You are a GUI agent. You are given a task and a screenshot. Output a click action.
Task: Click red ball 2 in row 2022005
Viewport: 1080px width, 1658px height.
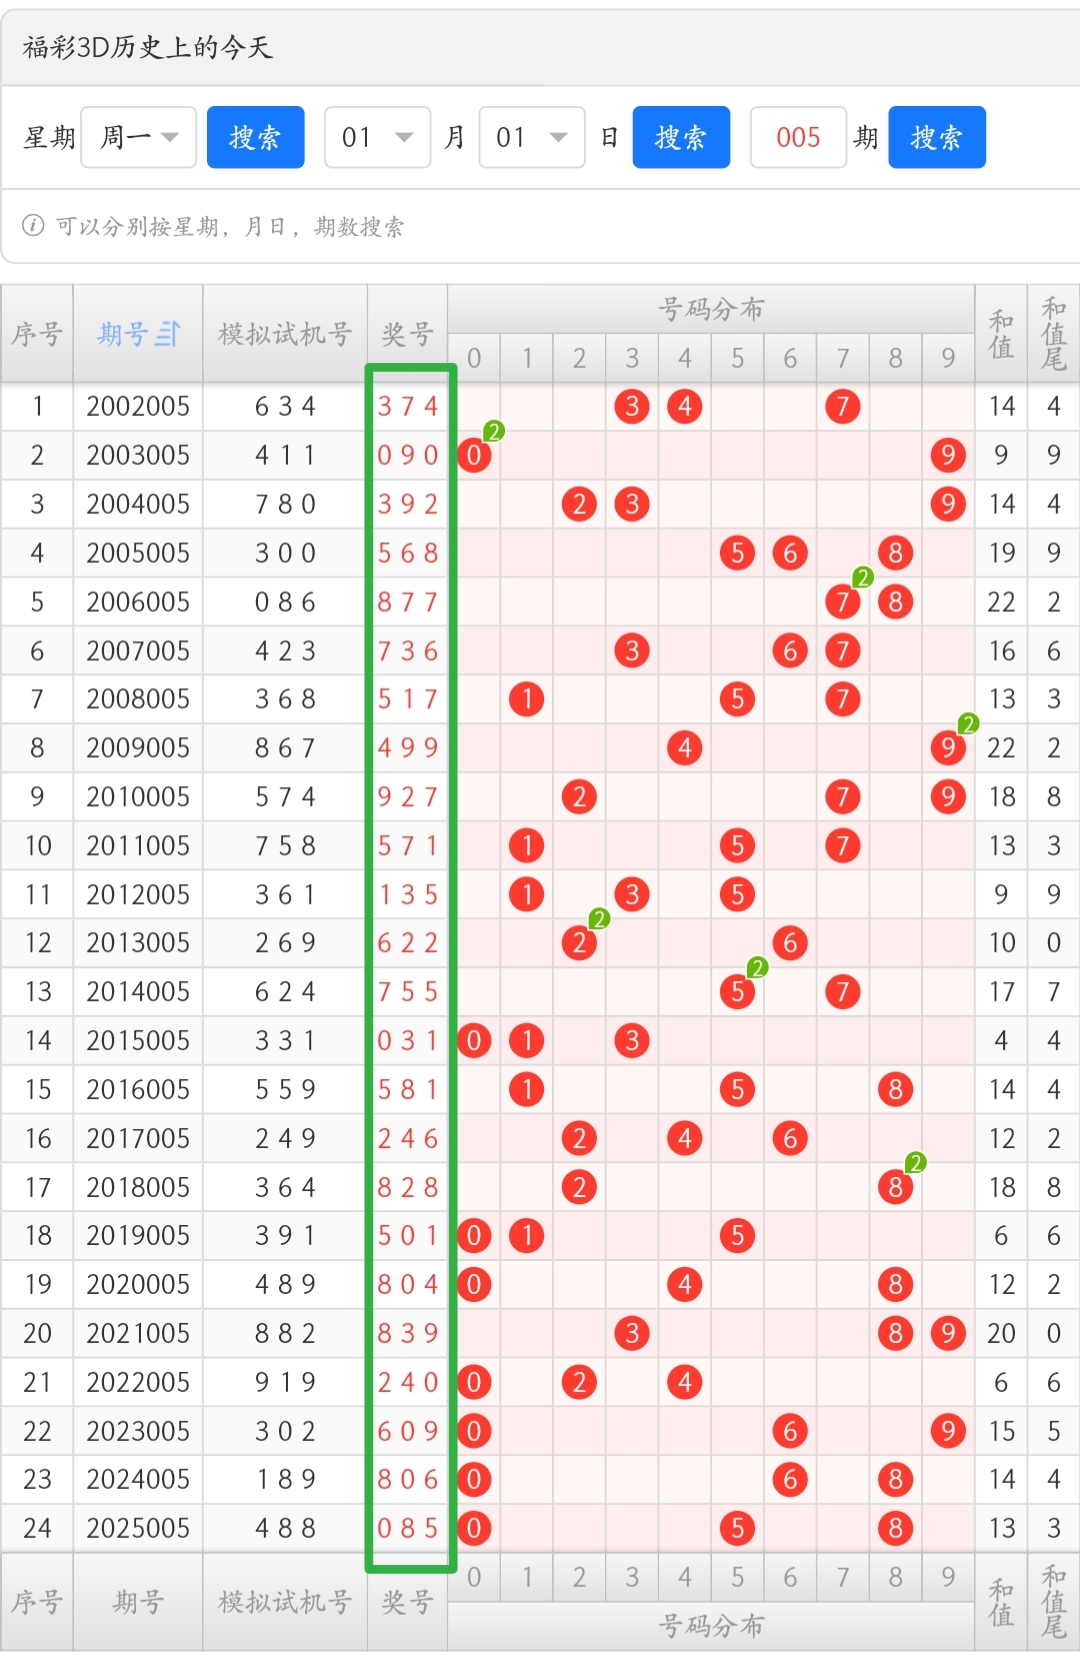tap(579, 1382)
